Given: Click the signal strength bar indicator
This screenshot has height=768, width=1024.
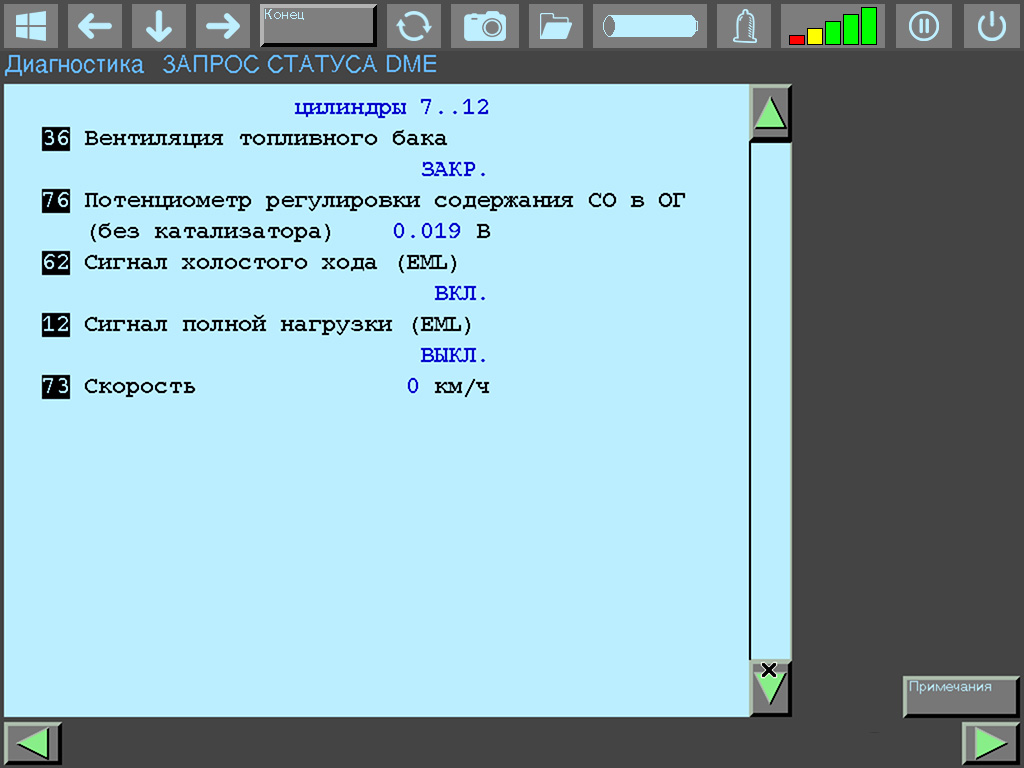Looking at the screenshot, I should tap(832, 26).
